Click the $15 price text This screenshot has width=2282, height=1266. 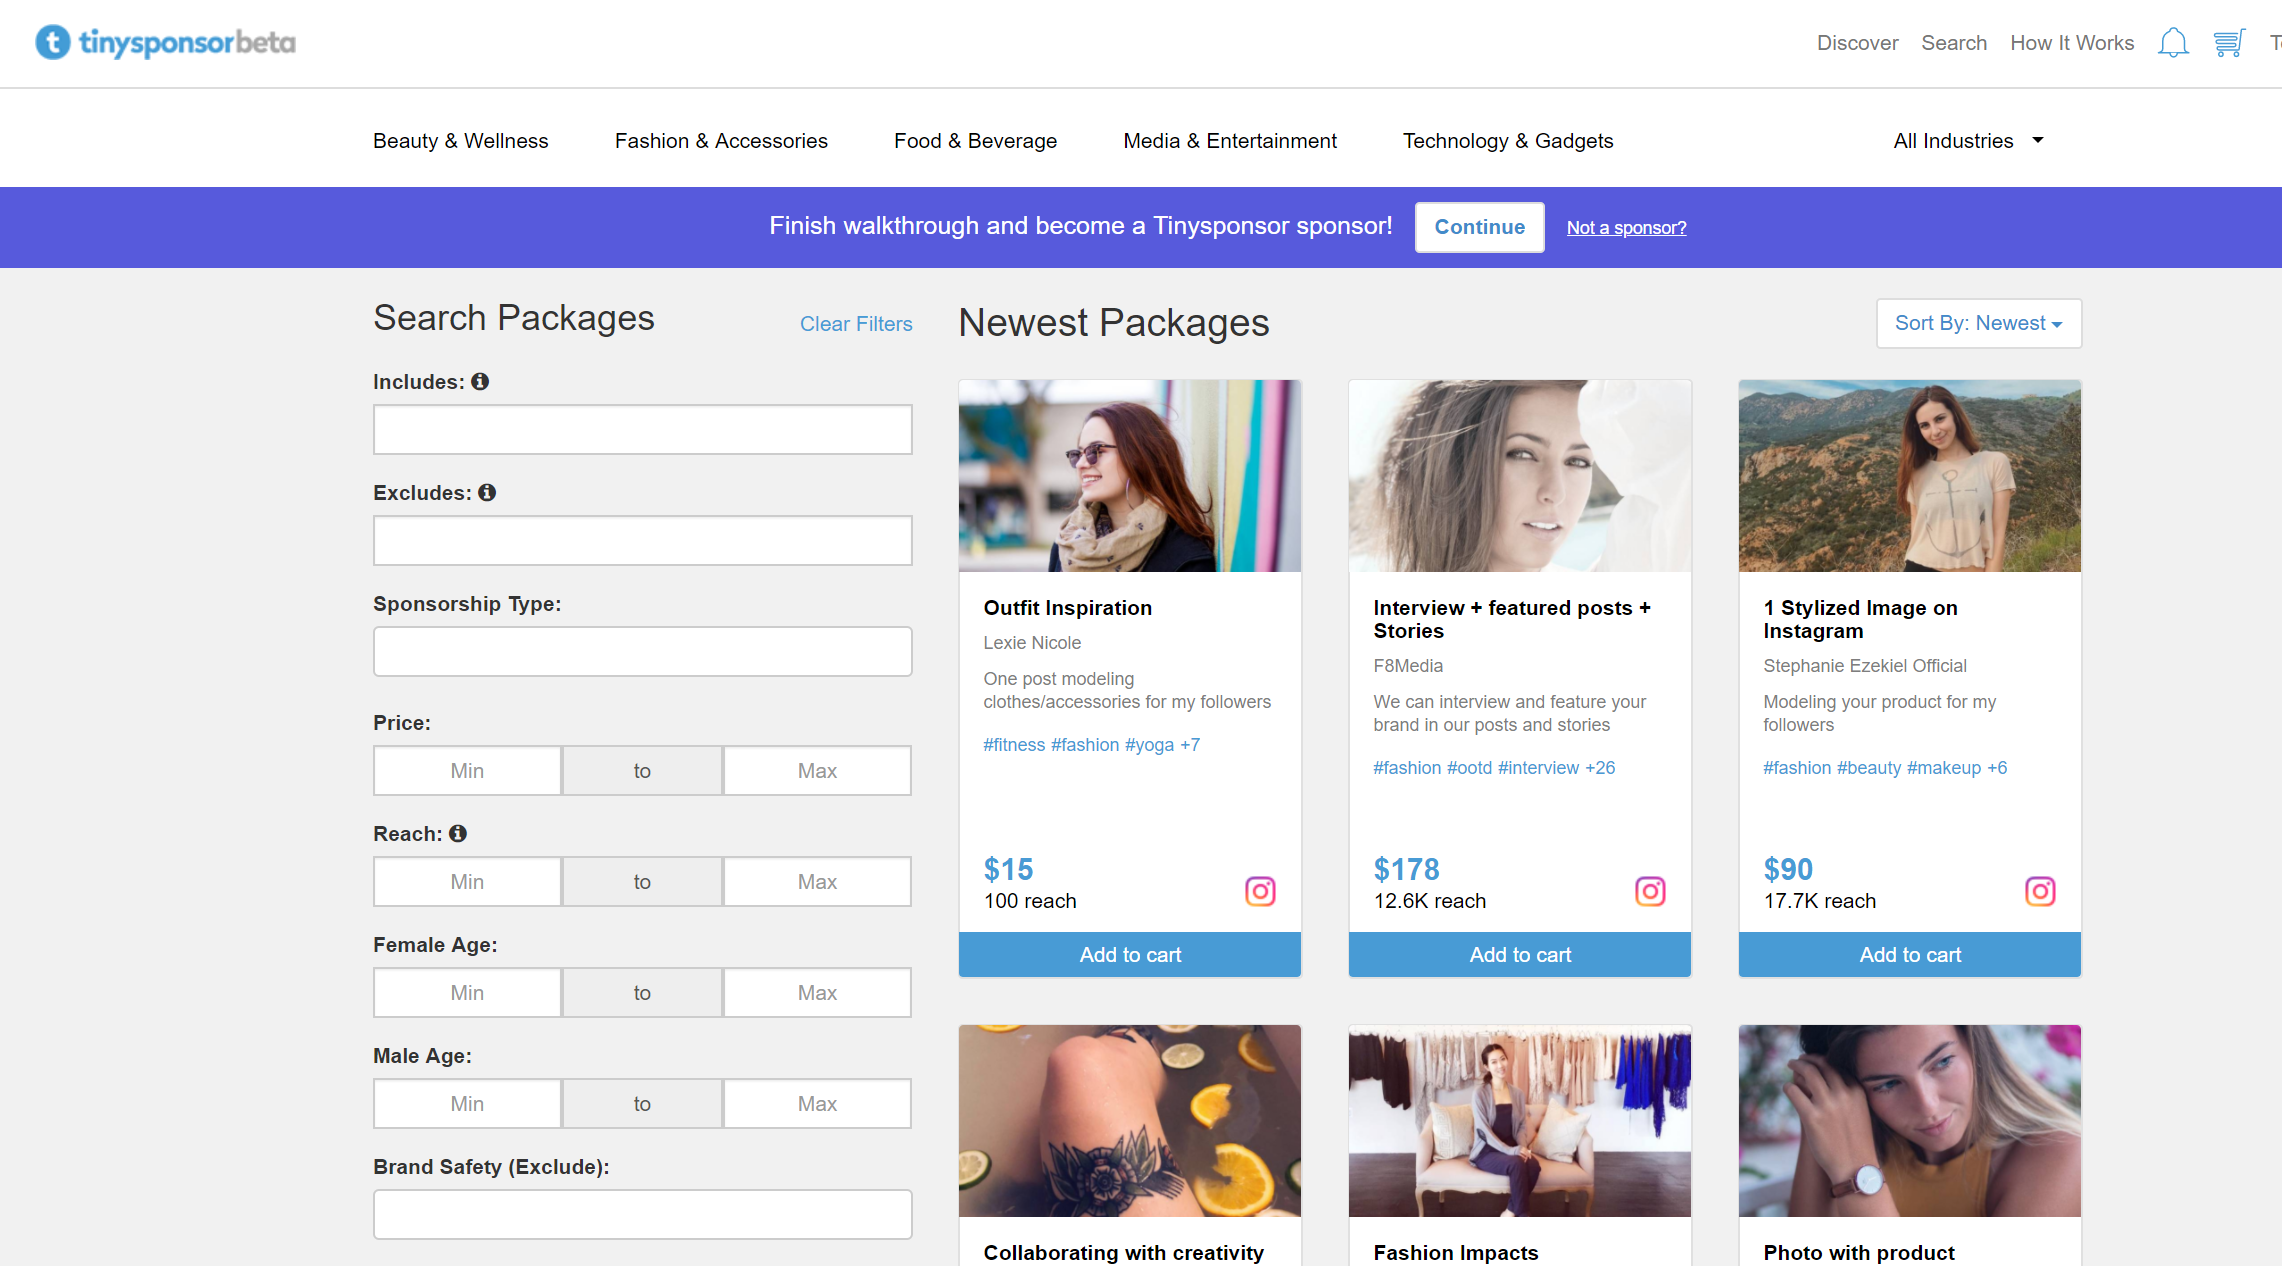coord(1008,869)
